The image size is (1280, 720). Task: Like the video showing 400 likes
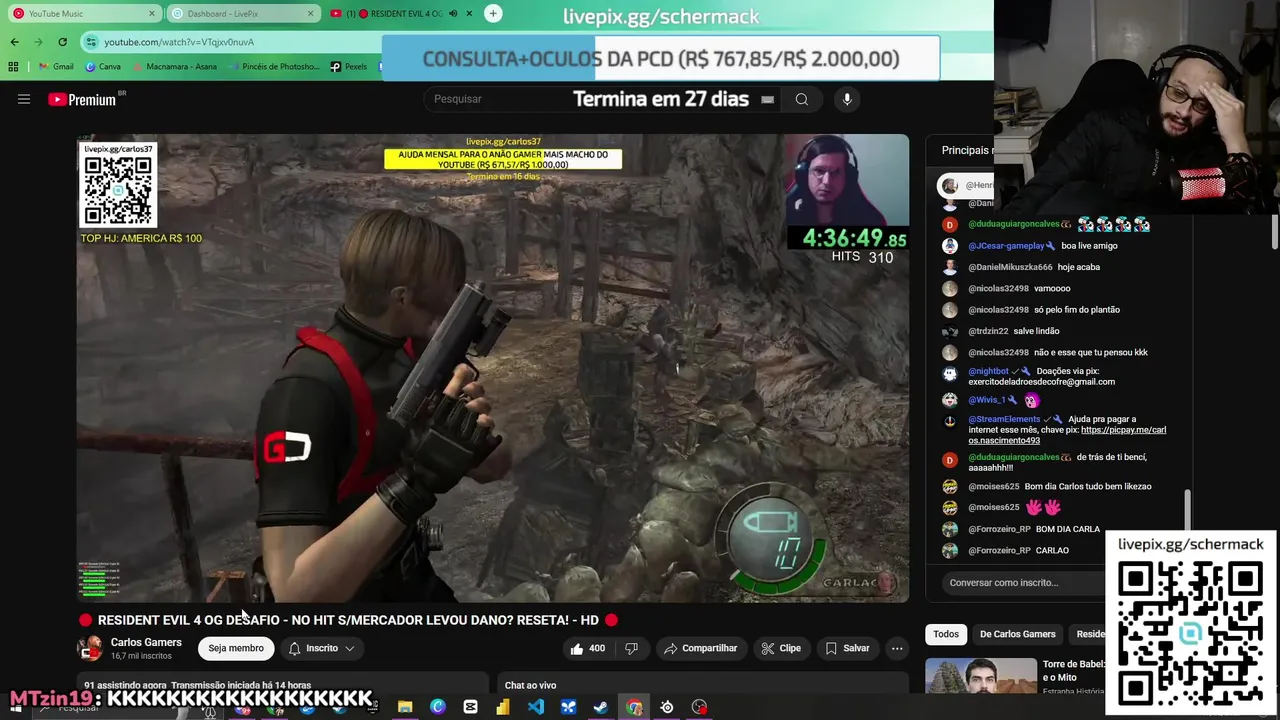coord(587,648)
